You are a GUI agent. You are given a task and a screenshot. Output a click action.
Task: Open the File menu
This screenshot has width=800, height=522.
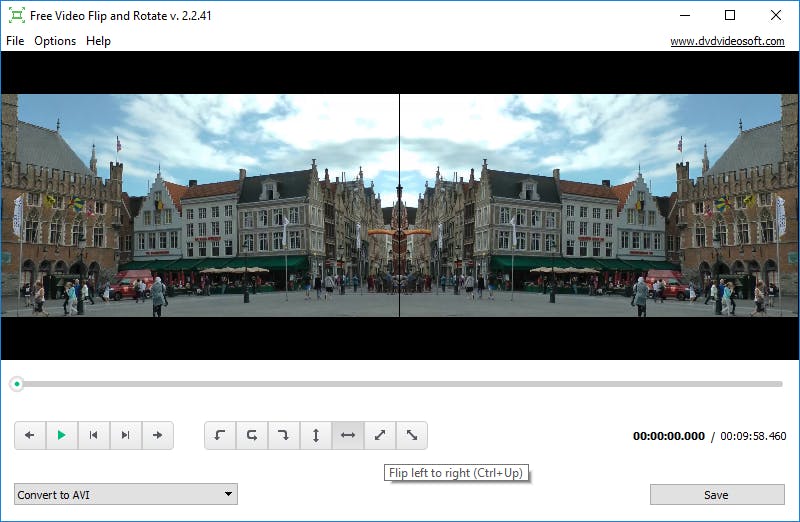pos(15,41)
